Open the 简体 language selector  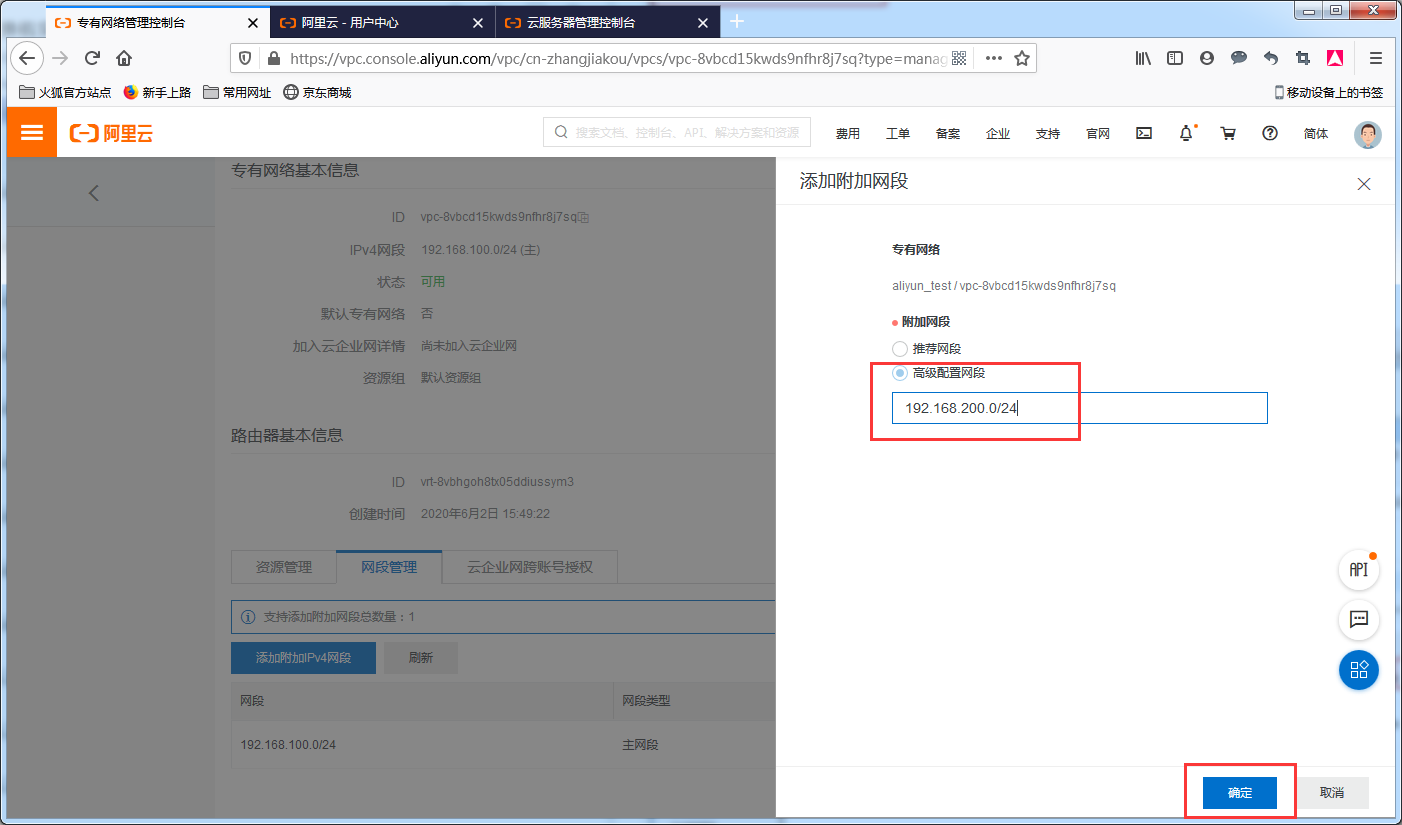tap(1315, 133)
